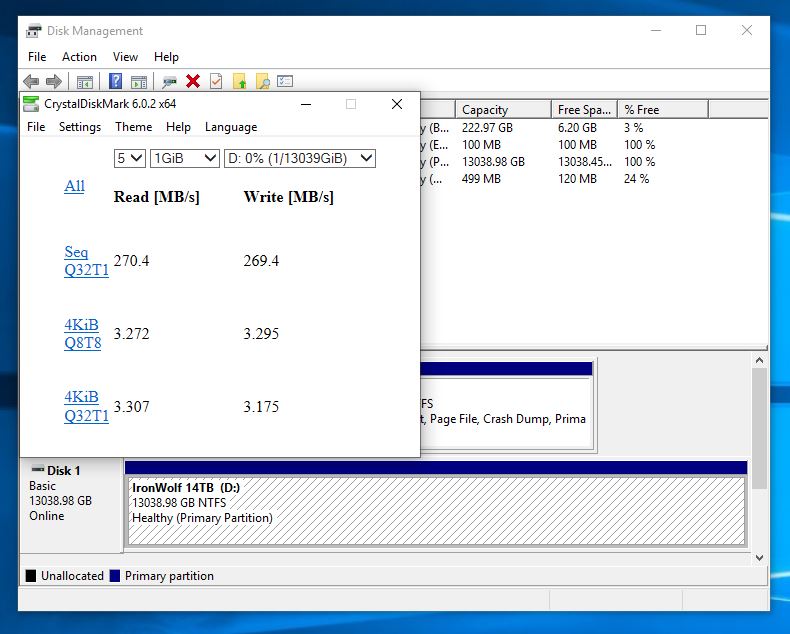Click the Seq write value 269.4

click(261, 261)
